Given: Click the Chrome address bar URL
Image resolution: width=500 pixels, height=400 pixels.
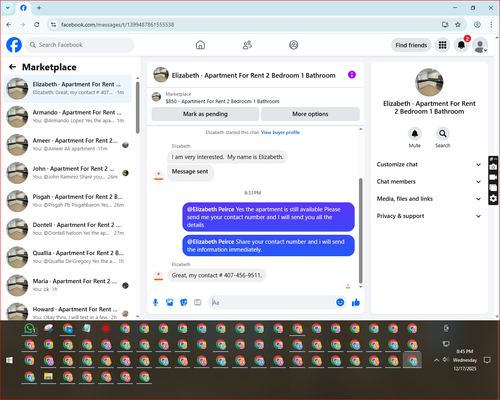Looking at the screenshot, I should click(117, 25).
